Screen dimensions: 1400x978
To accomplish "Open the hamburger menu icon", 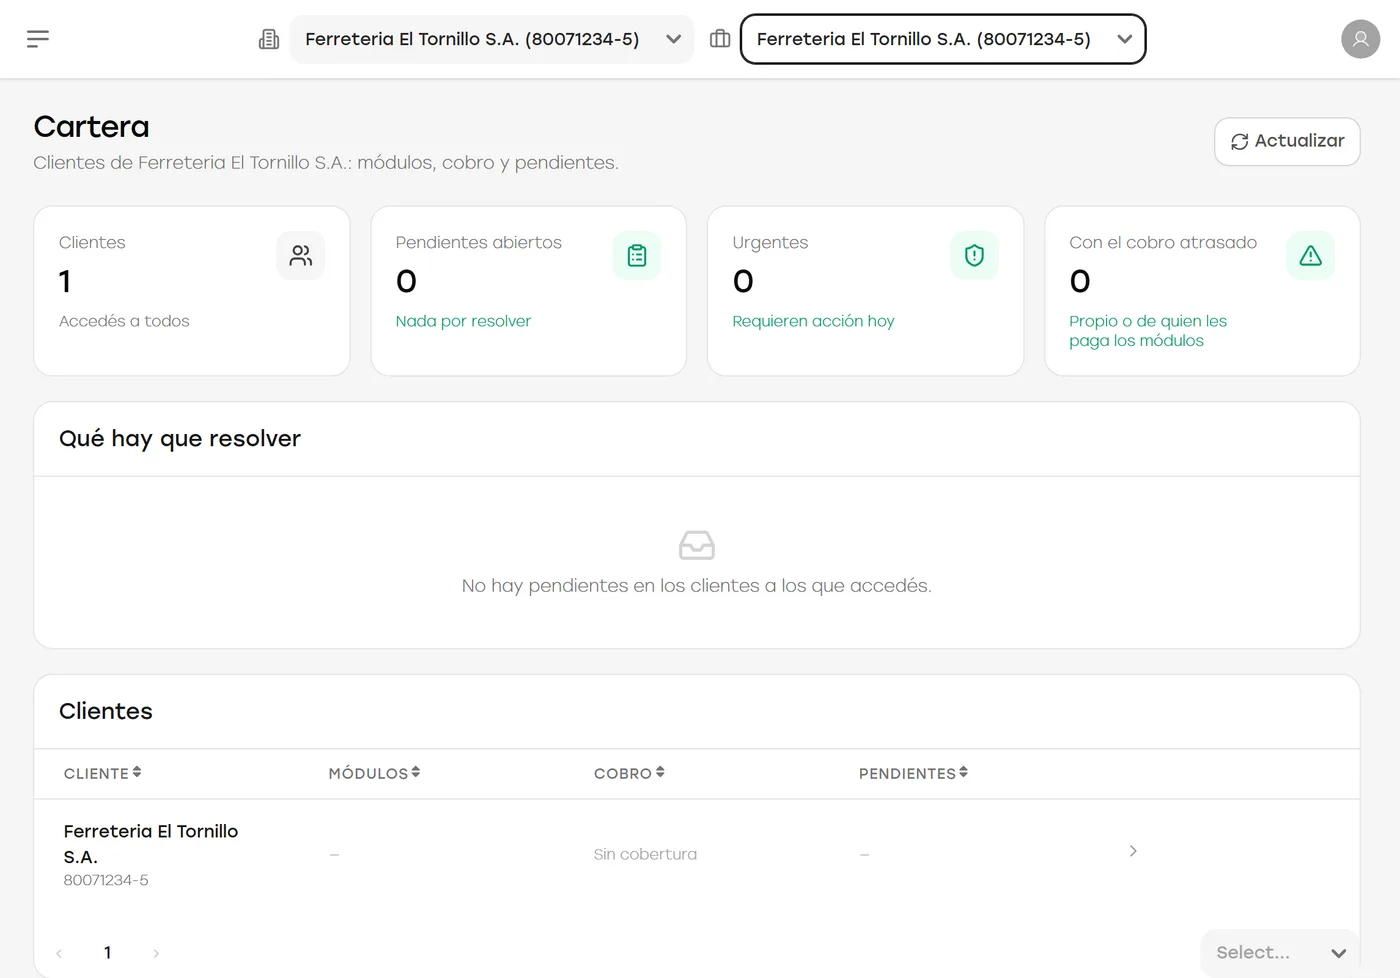I will click(38, 39).
